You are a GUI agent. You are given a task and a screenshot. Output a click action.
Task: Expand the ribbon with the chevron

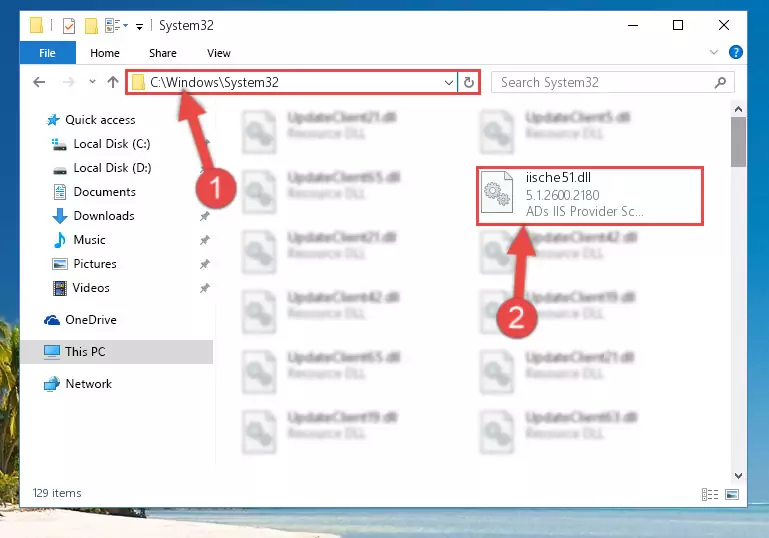(714, 52)
